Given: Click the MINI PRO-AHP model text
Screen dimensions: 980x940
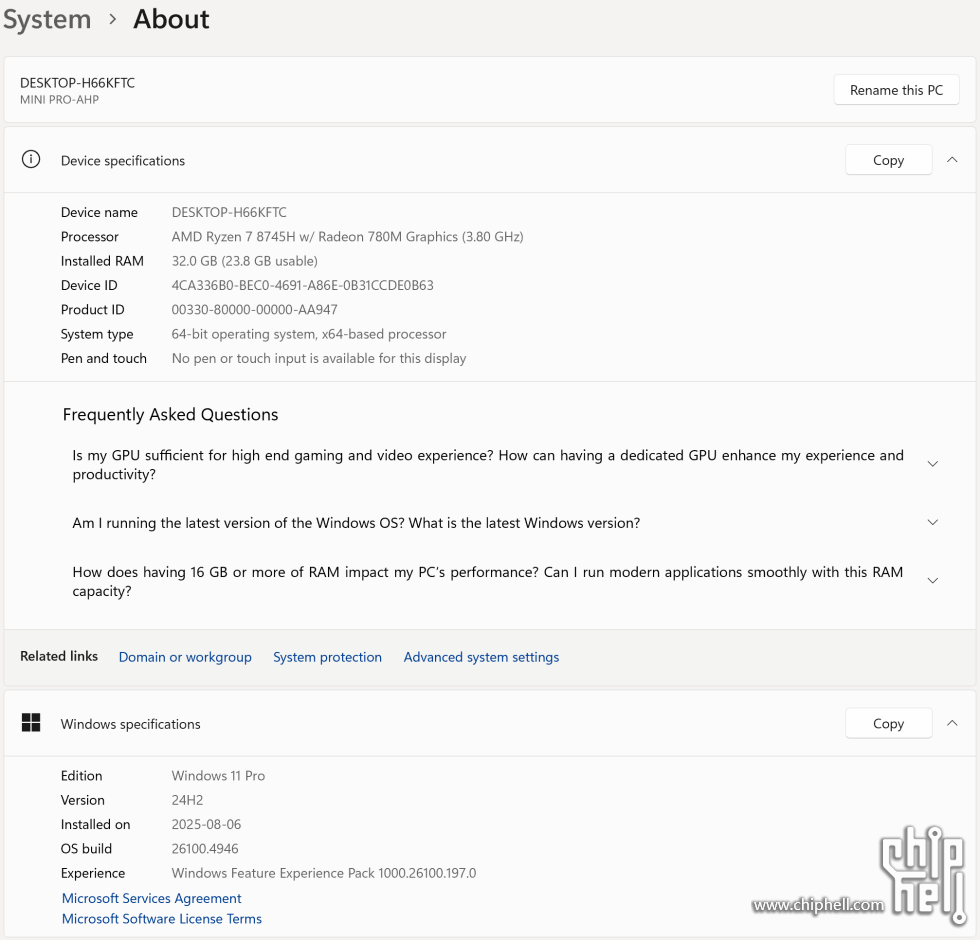Looking at the screenshot, I should (59, 100).
